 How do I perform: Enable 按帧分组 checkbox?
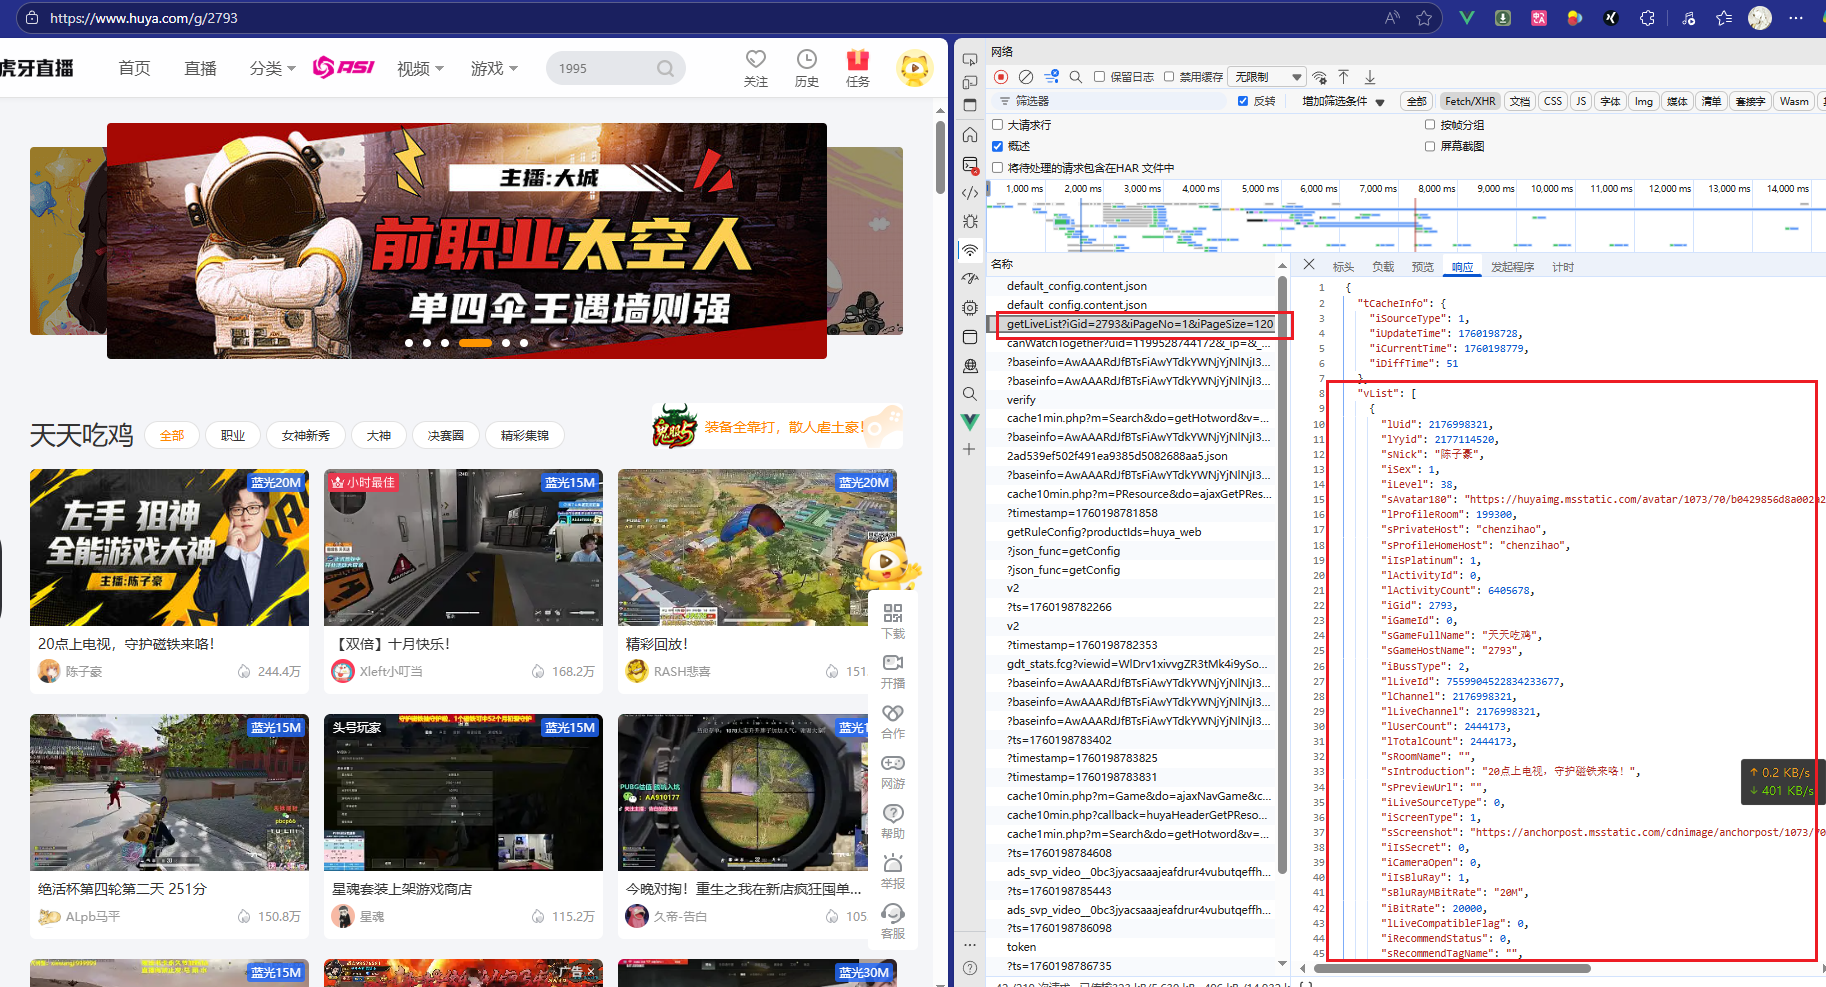[1430, 125]
